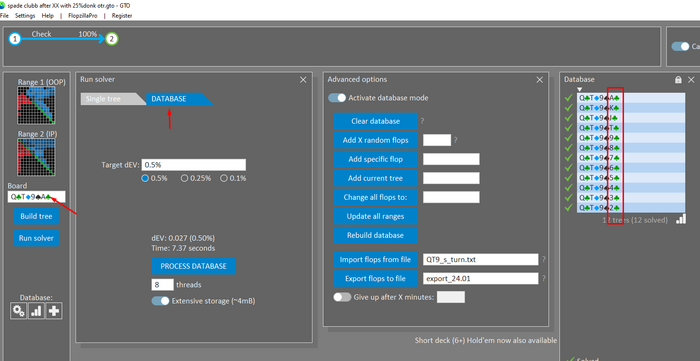The image size is (700, 361).
Task: Close the Run solver panel
Action: [303, 79]
